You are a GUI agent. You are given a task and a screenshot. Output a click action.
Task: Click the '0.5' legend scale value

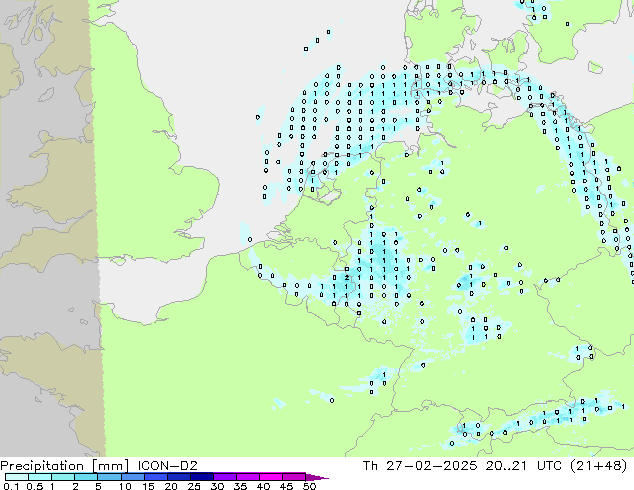click(x=35, y=486)
